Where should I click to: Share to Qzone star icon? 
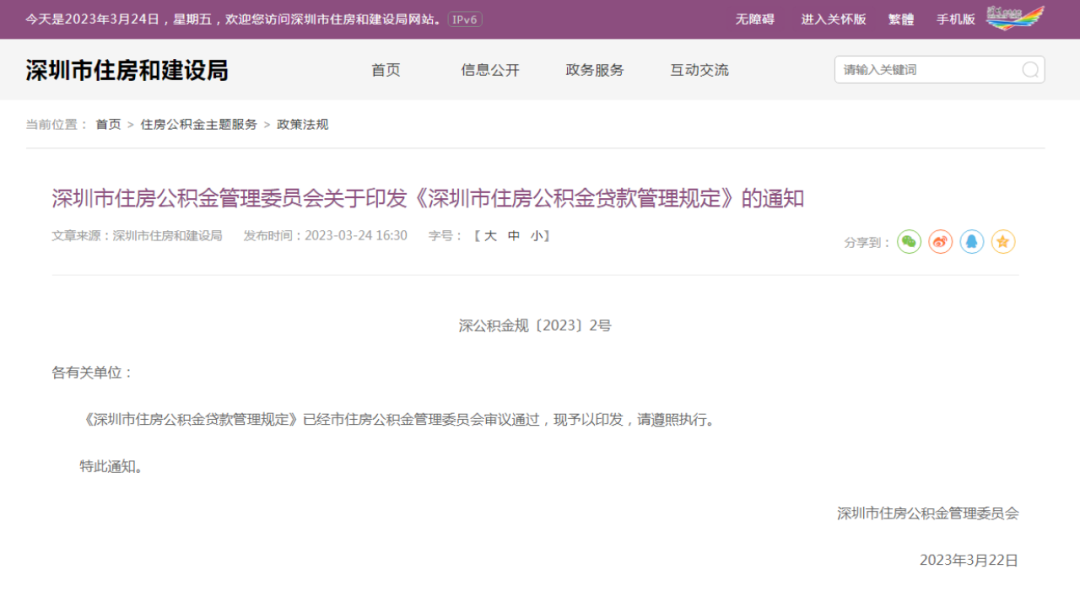tap(1003, 242)
